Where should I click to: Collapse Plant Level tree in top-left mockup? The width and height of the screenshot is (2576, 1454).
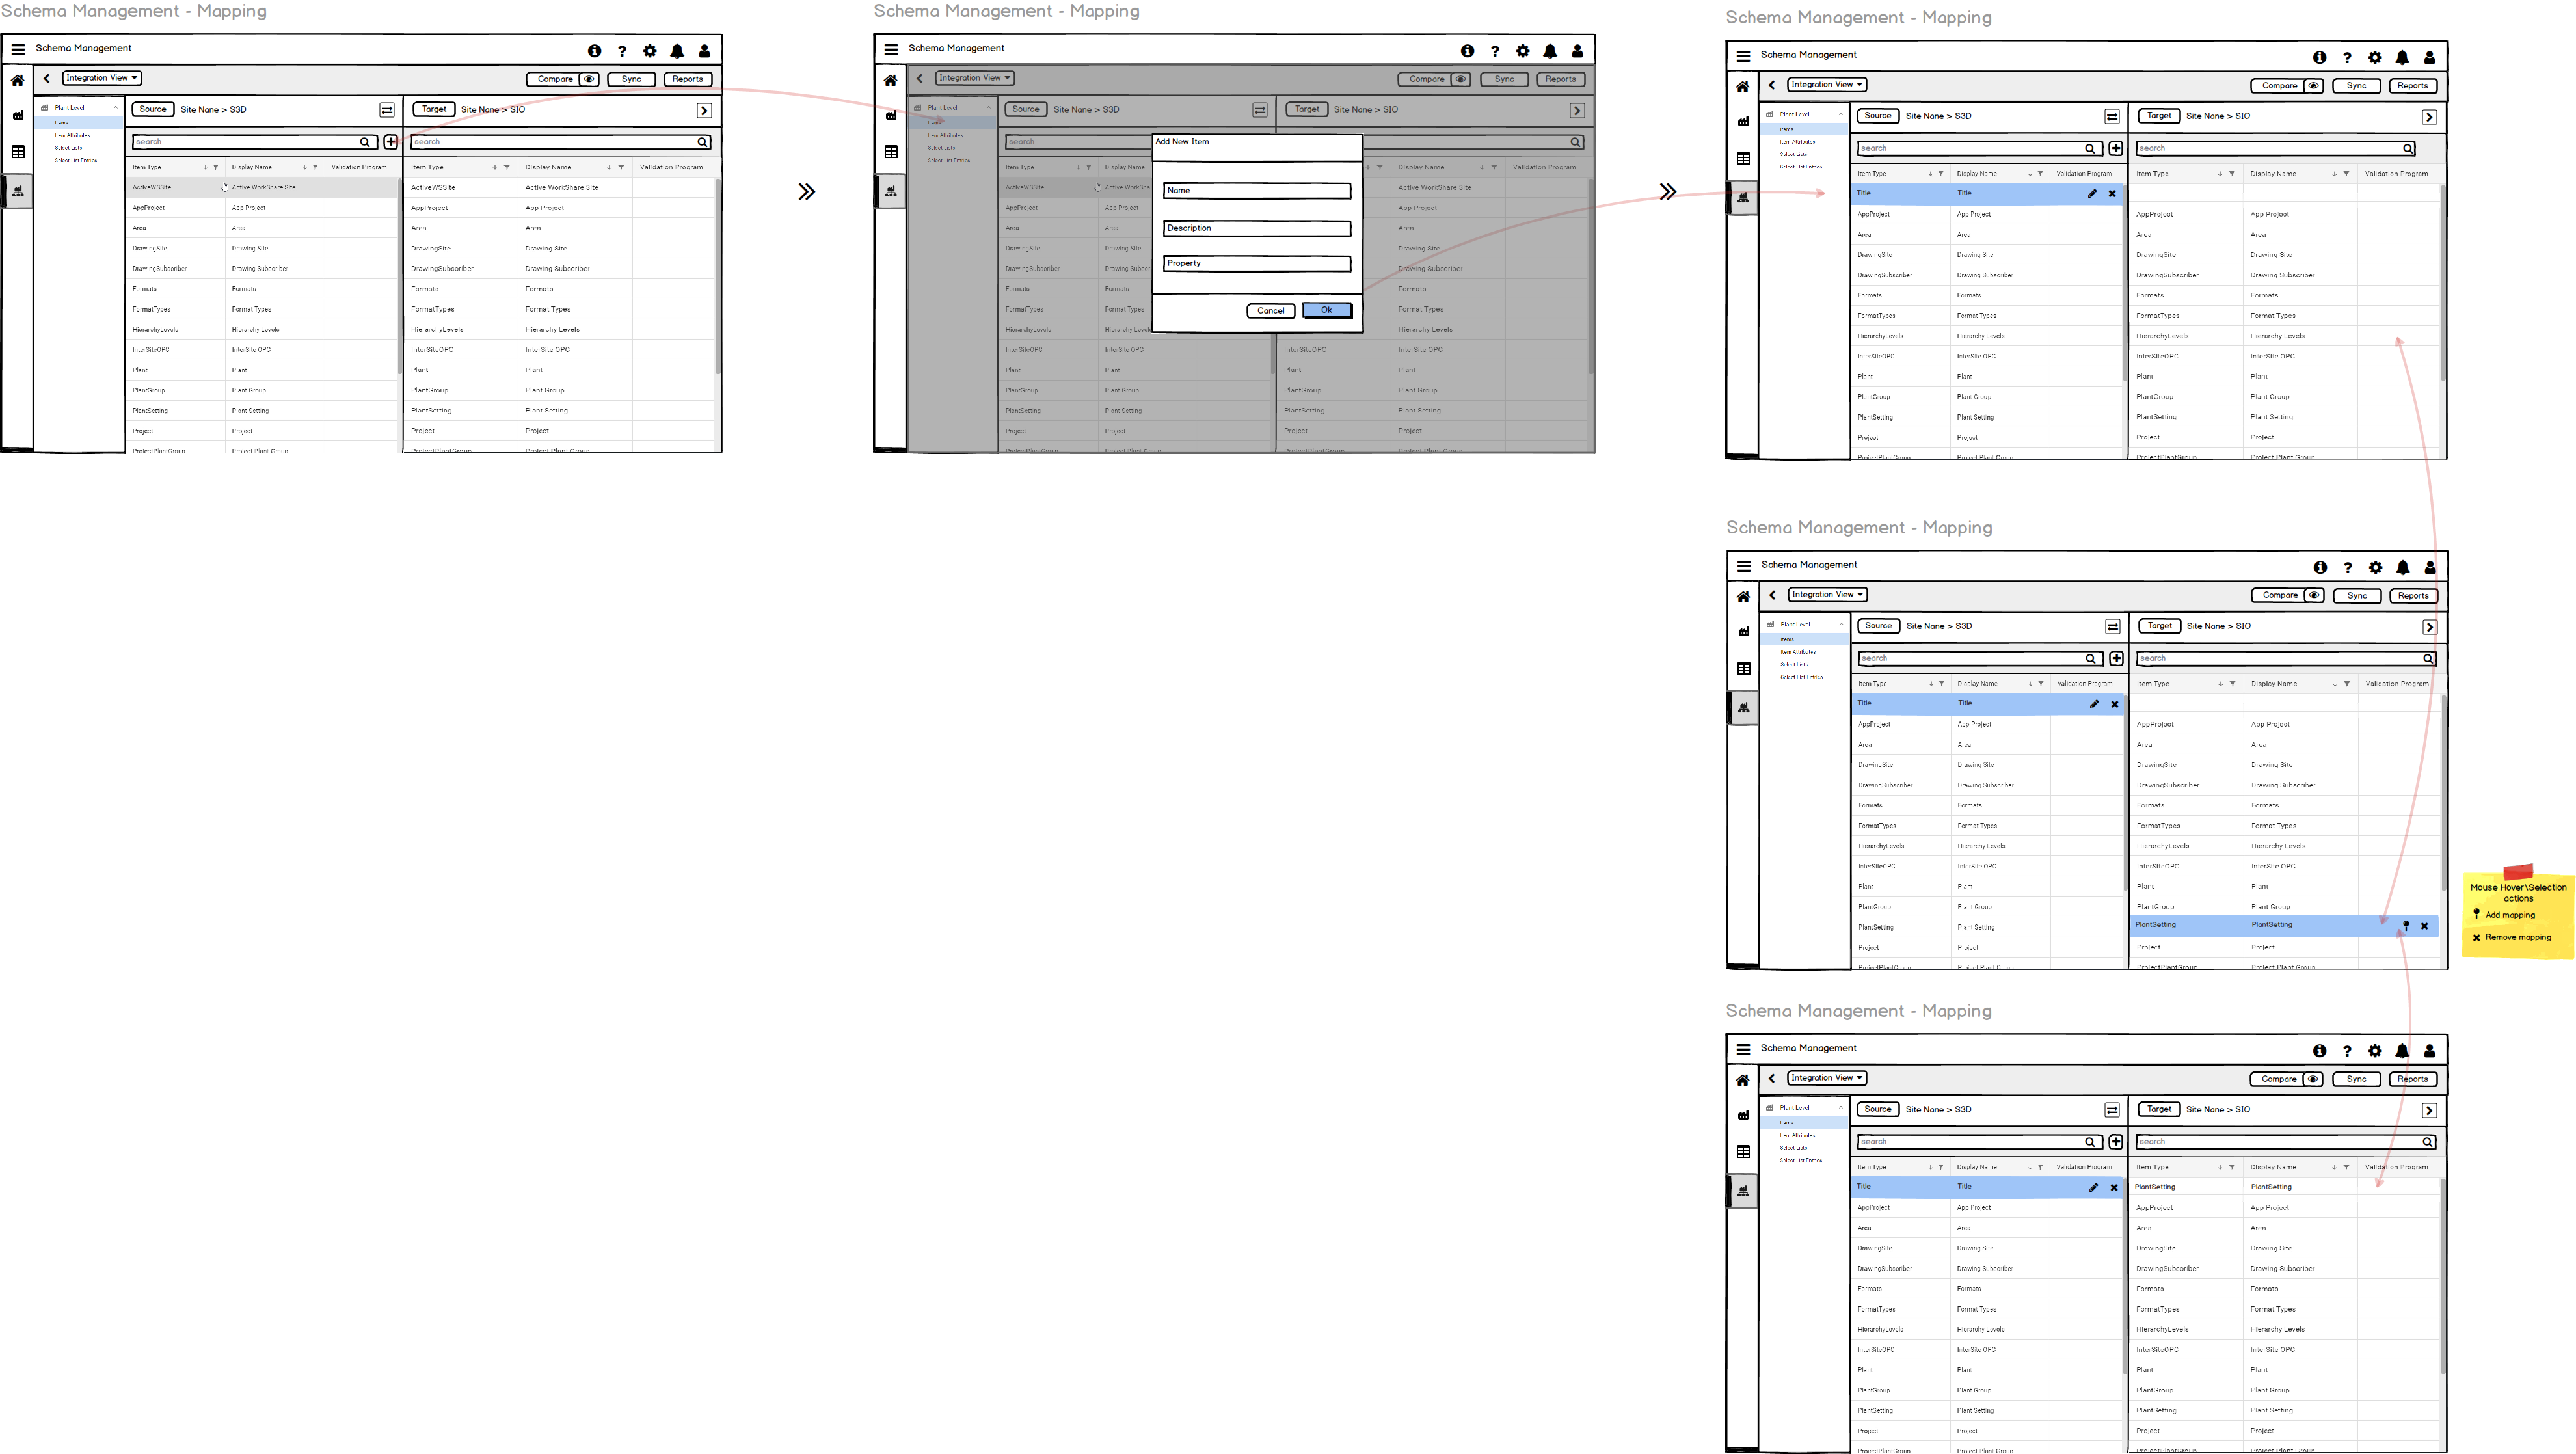click(x=116, y=108)
